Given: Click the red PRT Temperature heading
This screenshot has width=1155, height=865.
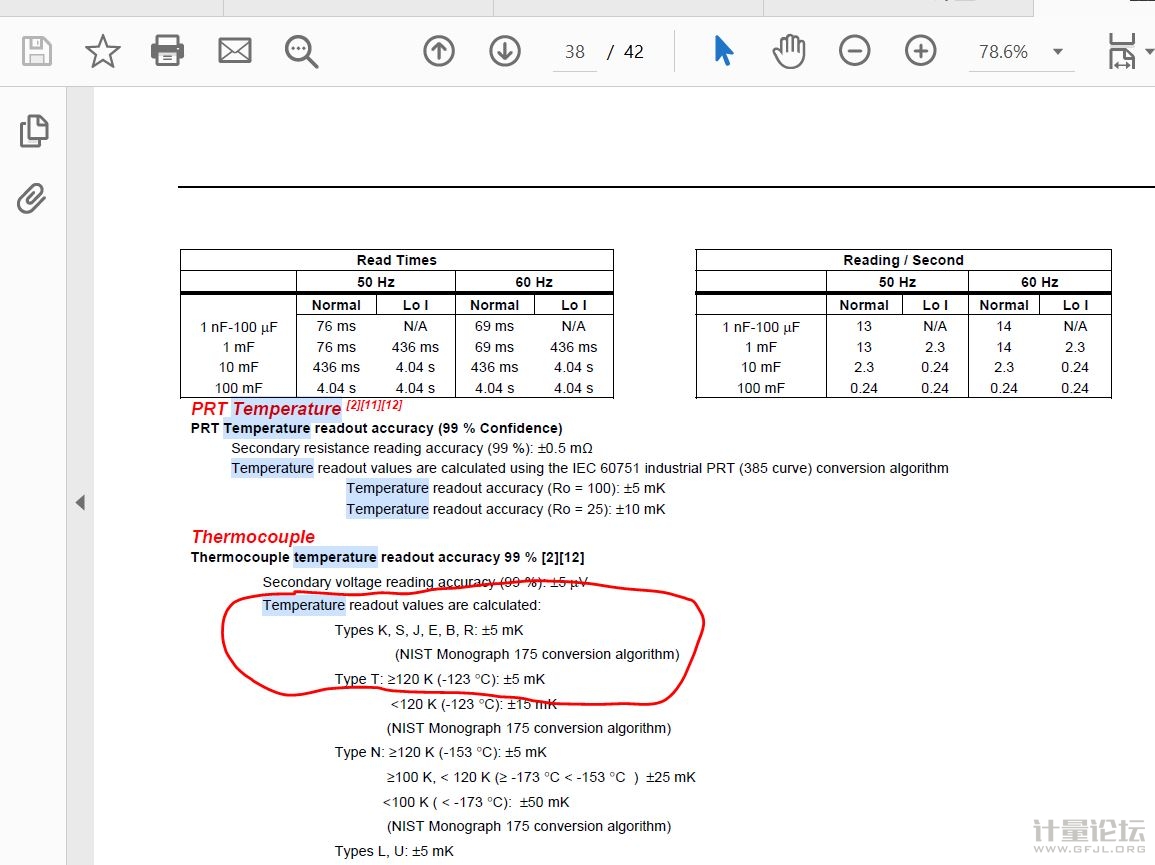Looking at the screenshot, I should pos(266,409).
